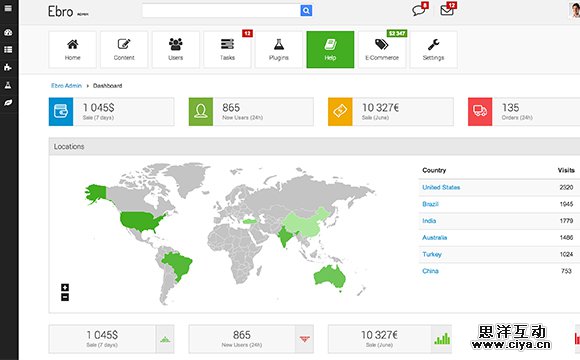Click the Ebro Admin breadcrumb link

coord(66,85)
